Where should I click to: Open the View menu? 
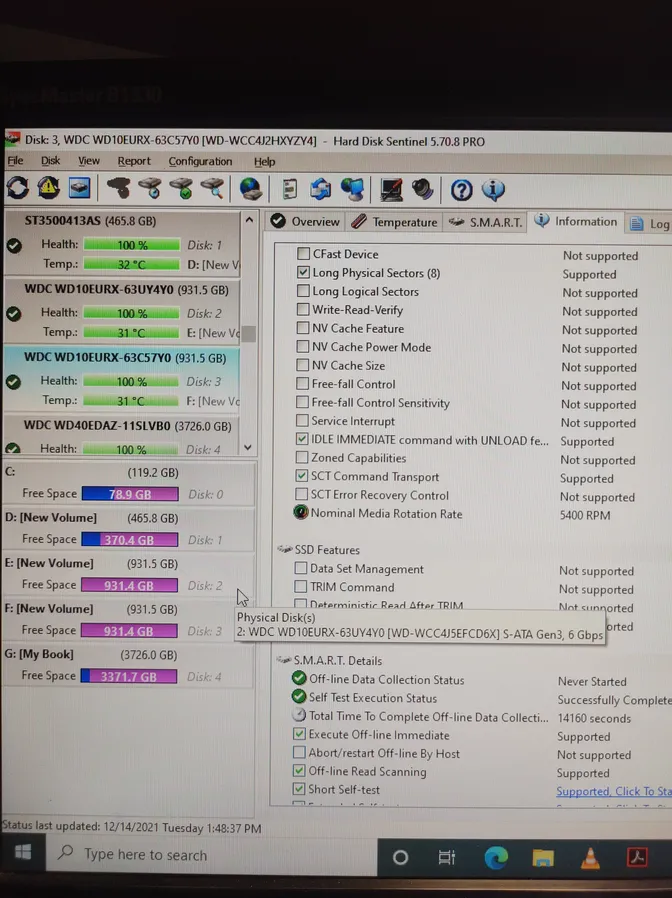click(x=89, y=161)
